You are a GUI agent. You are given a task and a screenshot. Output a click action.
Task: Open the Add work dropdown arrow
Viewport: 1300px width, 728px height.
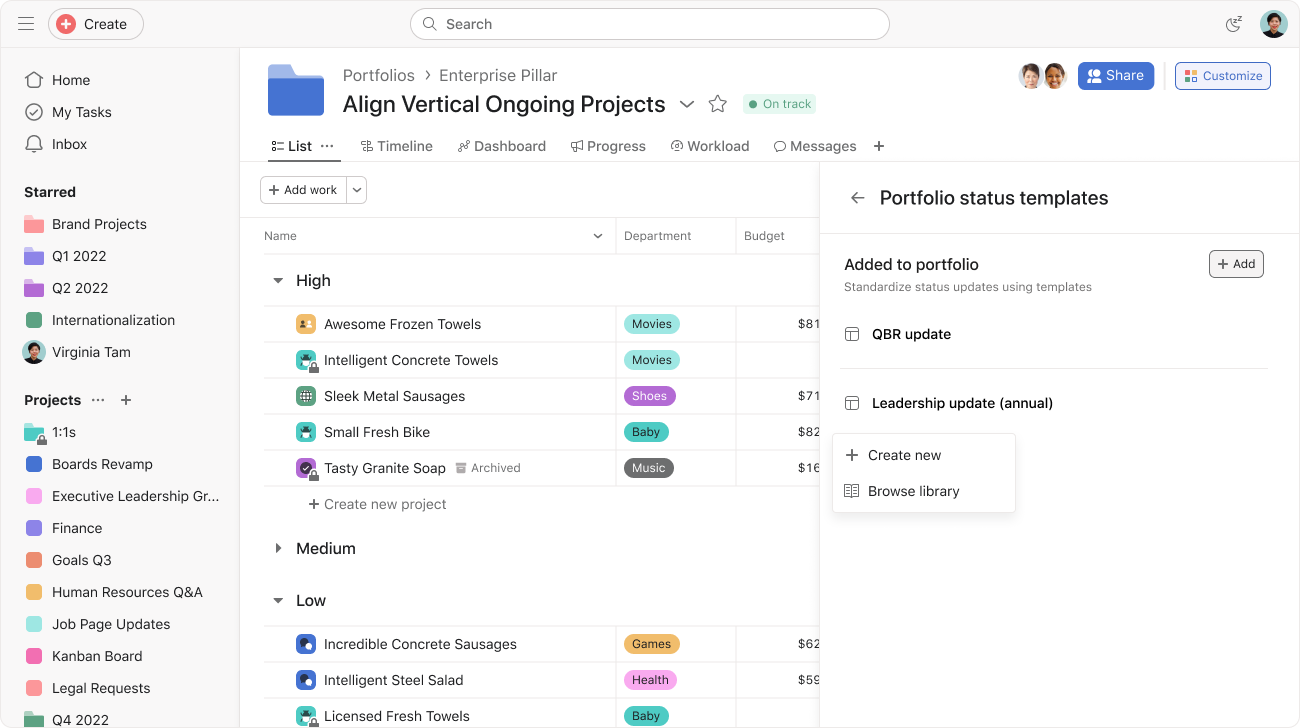point(357,190)
